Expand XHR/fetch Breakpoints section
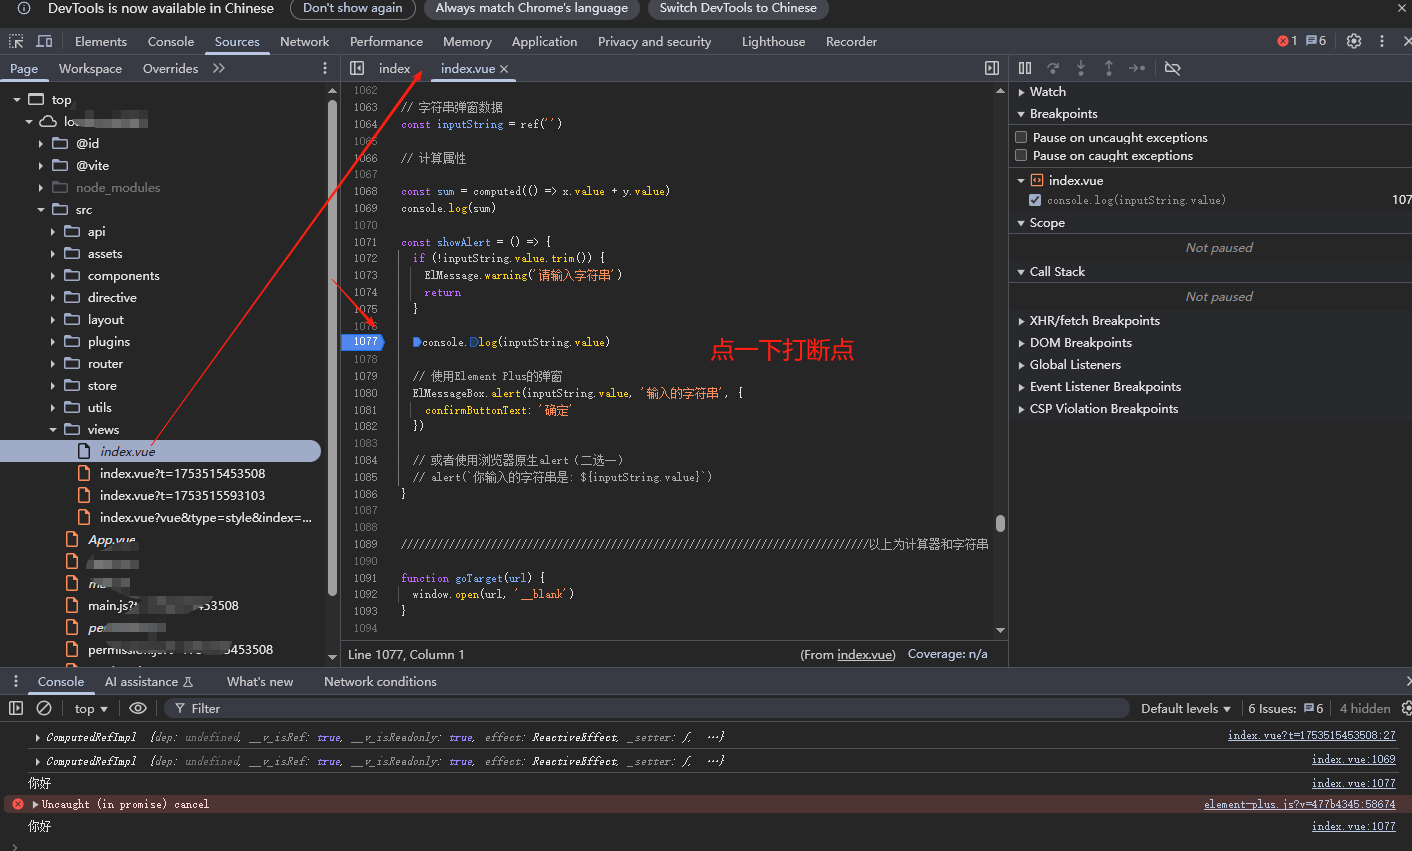This screenshot has width=1412, height=851. coord(1021,321)
